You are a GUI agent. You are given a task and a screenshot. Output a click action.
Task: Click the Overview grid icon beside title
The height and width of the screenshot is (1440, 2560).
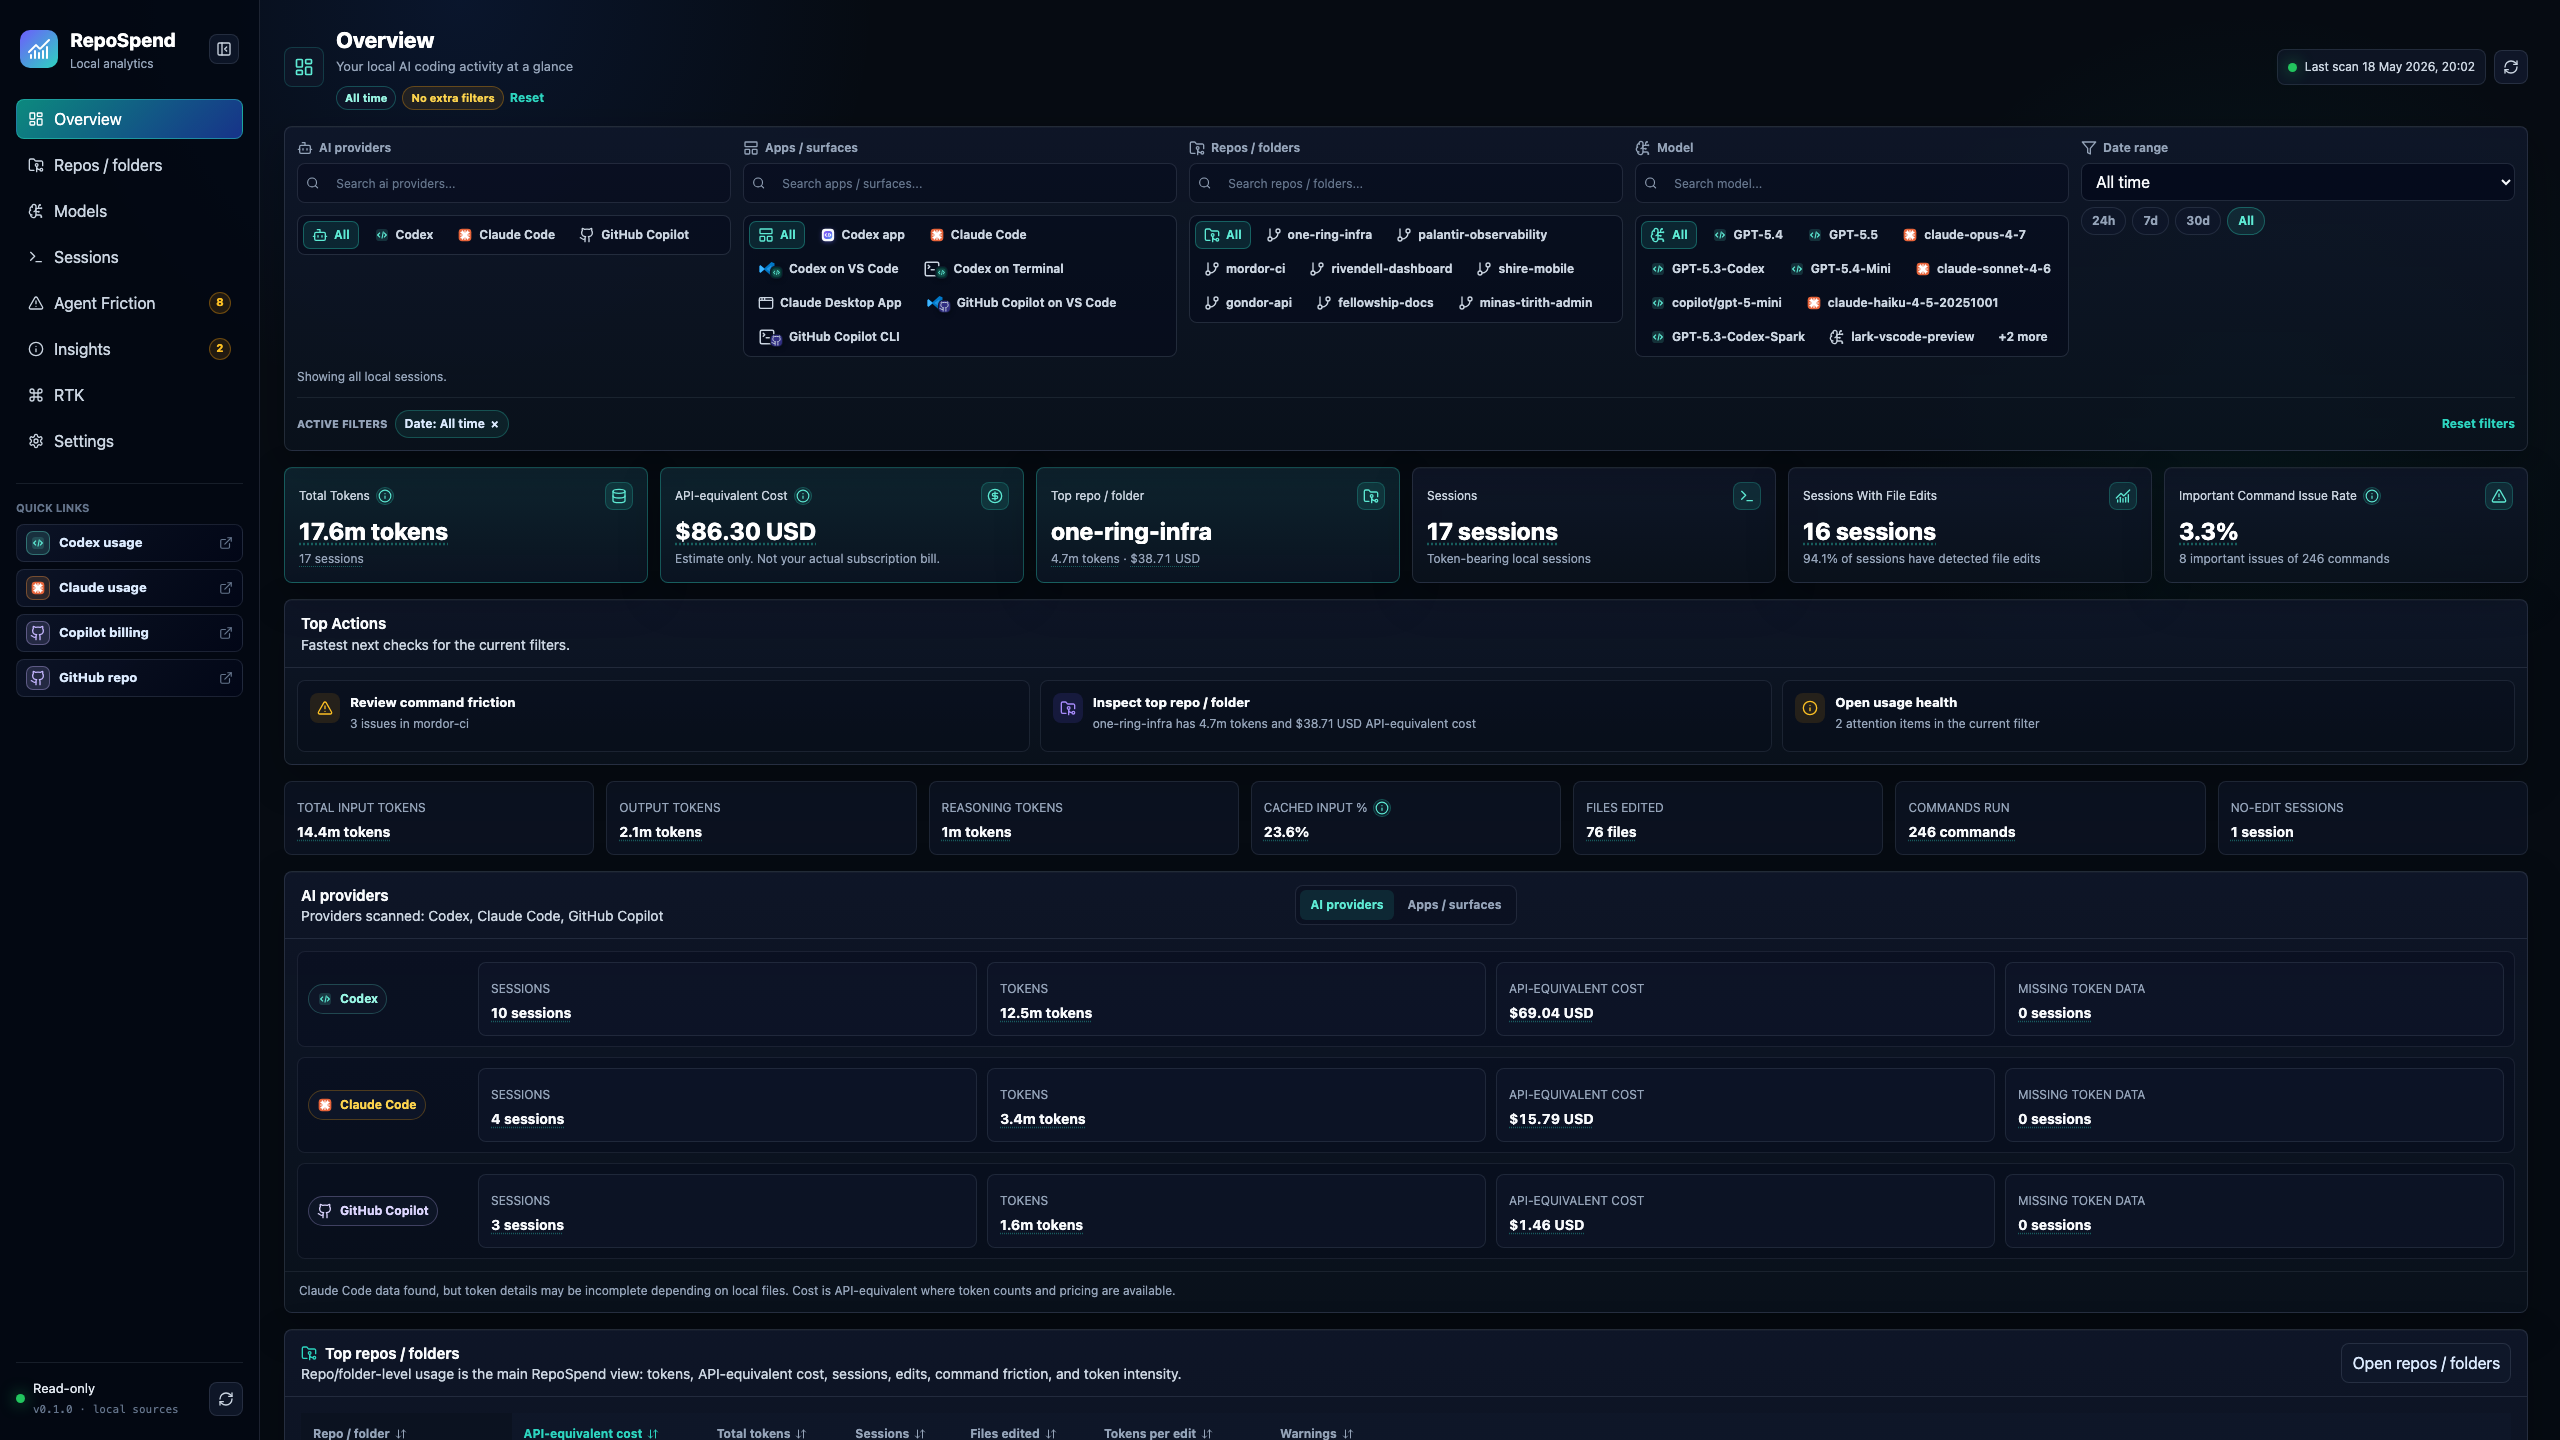pos(304,67)
